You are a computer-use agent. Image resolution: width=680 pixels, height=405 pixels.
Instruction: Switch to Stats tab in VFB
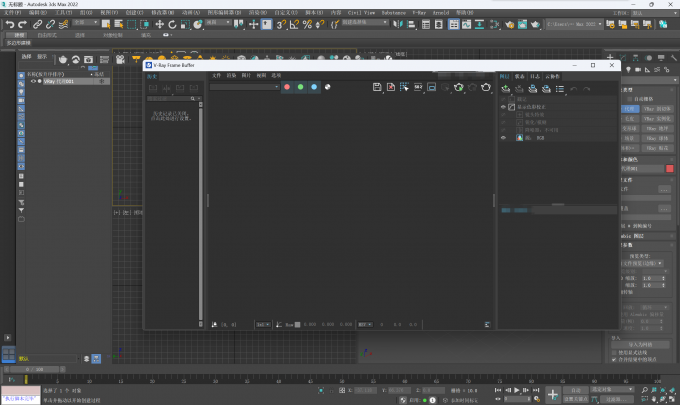coord(520,76)
